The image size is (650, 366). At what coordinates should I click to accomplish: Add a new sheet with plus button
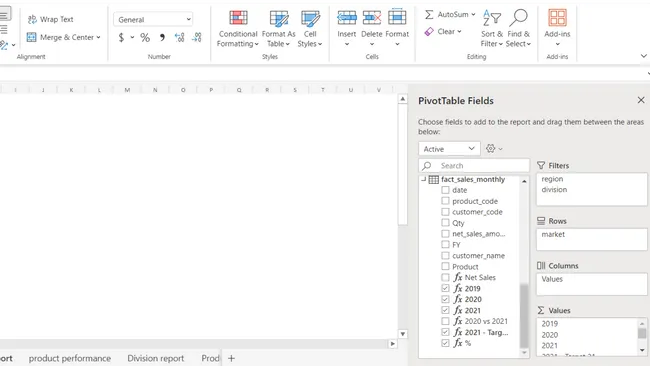231,358
